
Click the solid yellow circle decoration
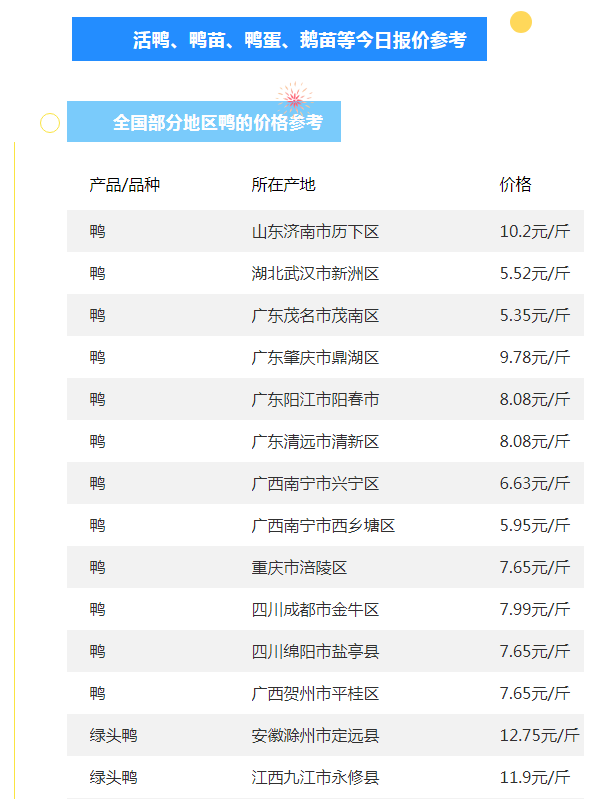(520, 22)
